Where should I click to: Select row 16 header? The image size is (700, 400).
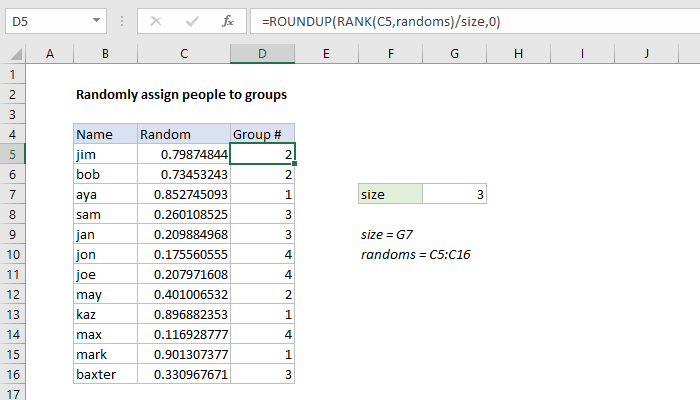point(12,375)
